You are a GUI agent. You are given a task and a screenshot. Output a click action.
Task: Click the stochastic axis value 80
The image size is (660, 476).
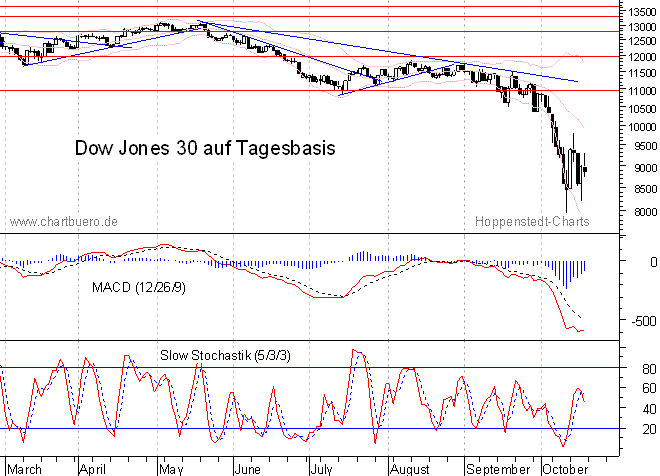click(649, 370)
